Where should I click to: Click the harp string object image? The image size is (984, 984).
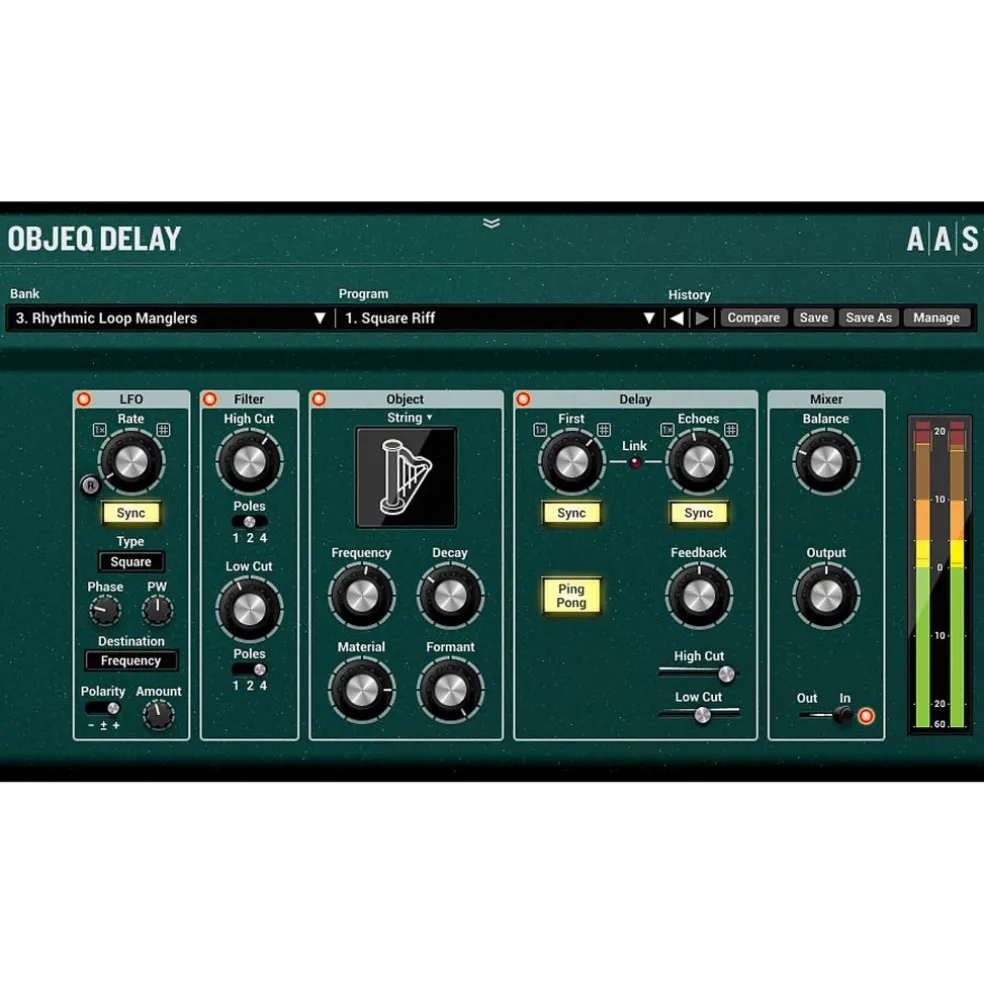tap(406, 478)
